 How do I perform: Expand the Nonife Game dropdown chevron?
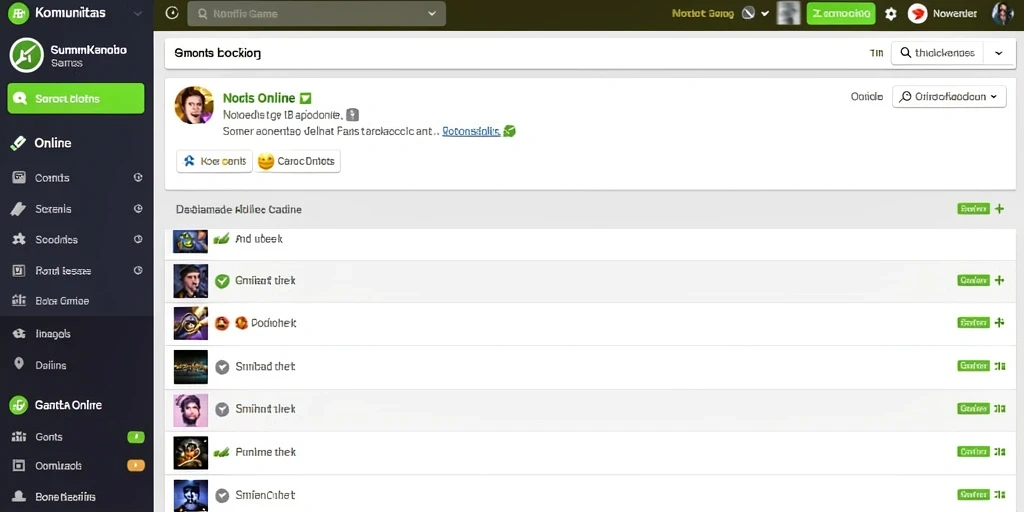[432, 13]
